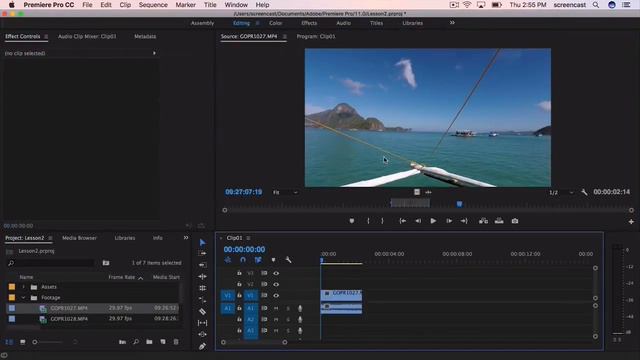Select the Slip tool
This screenshot has height=360, width=640.
202,323
